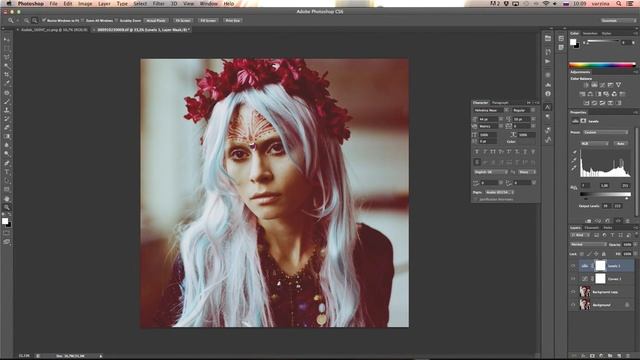
Task: Select the Eraser tool
Action: pos(7,128)
